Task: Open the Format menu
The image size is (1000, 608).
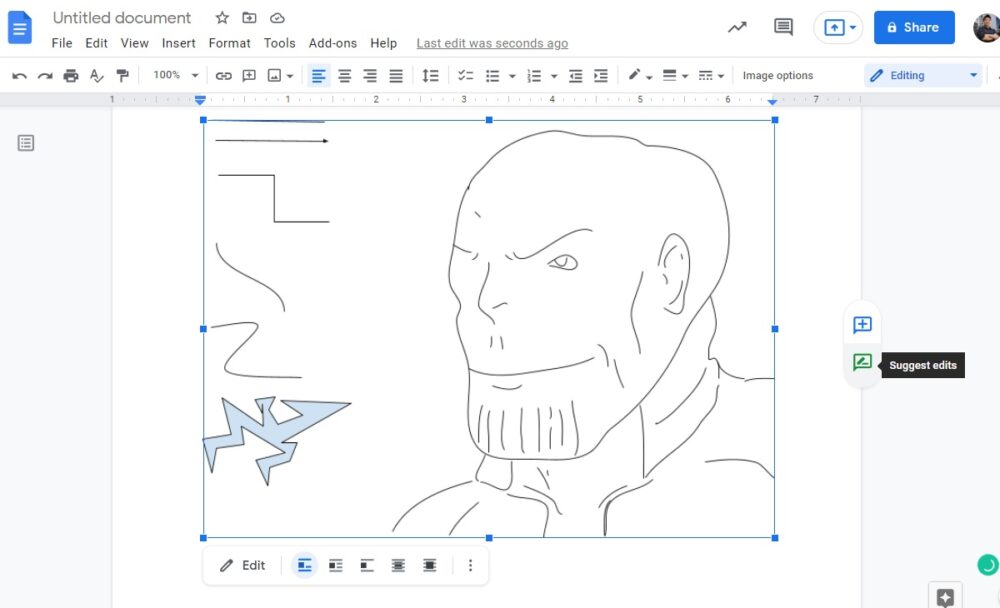Action: [229, 43]
